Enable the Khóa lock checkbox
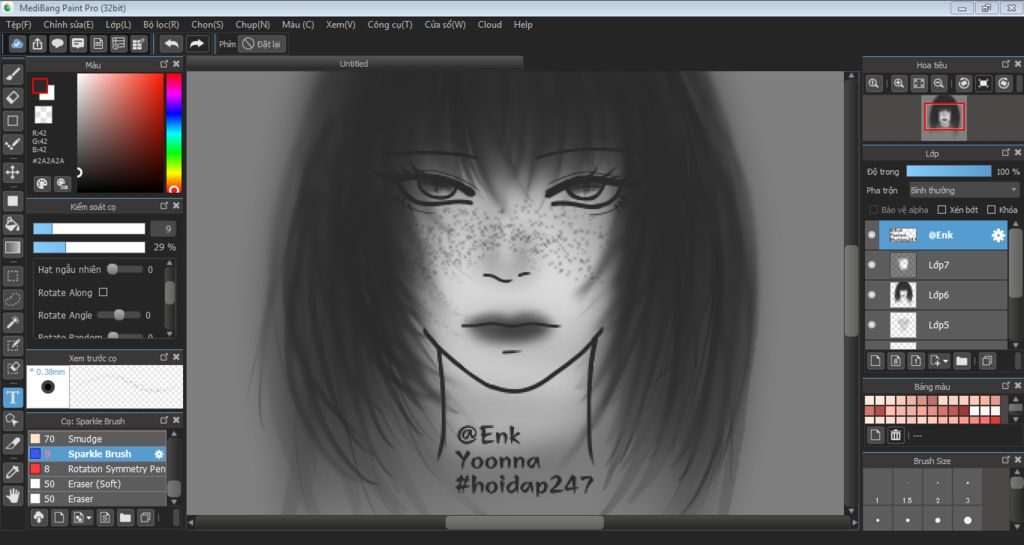Image resolution: width=1024 pixels, height=545 pixels. click(x=991, y=210)
